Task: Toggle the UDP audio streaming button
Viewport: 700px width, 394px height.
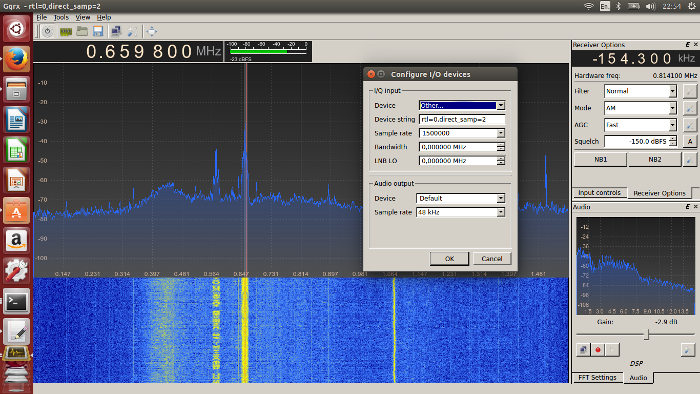Action: point(583,350)
